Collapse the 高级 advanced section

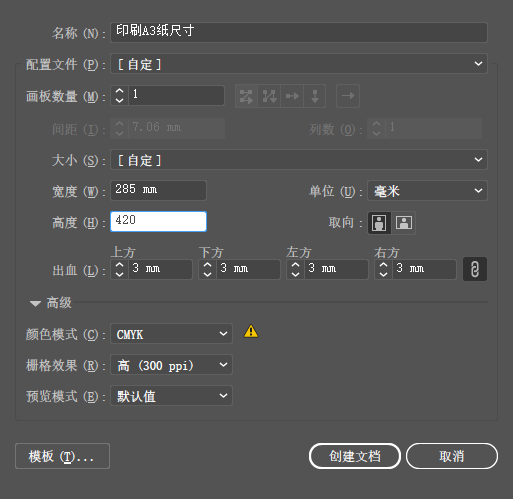35,303
